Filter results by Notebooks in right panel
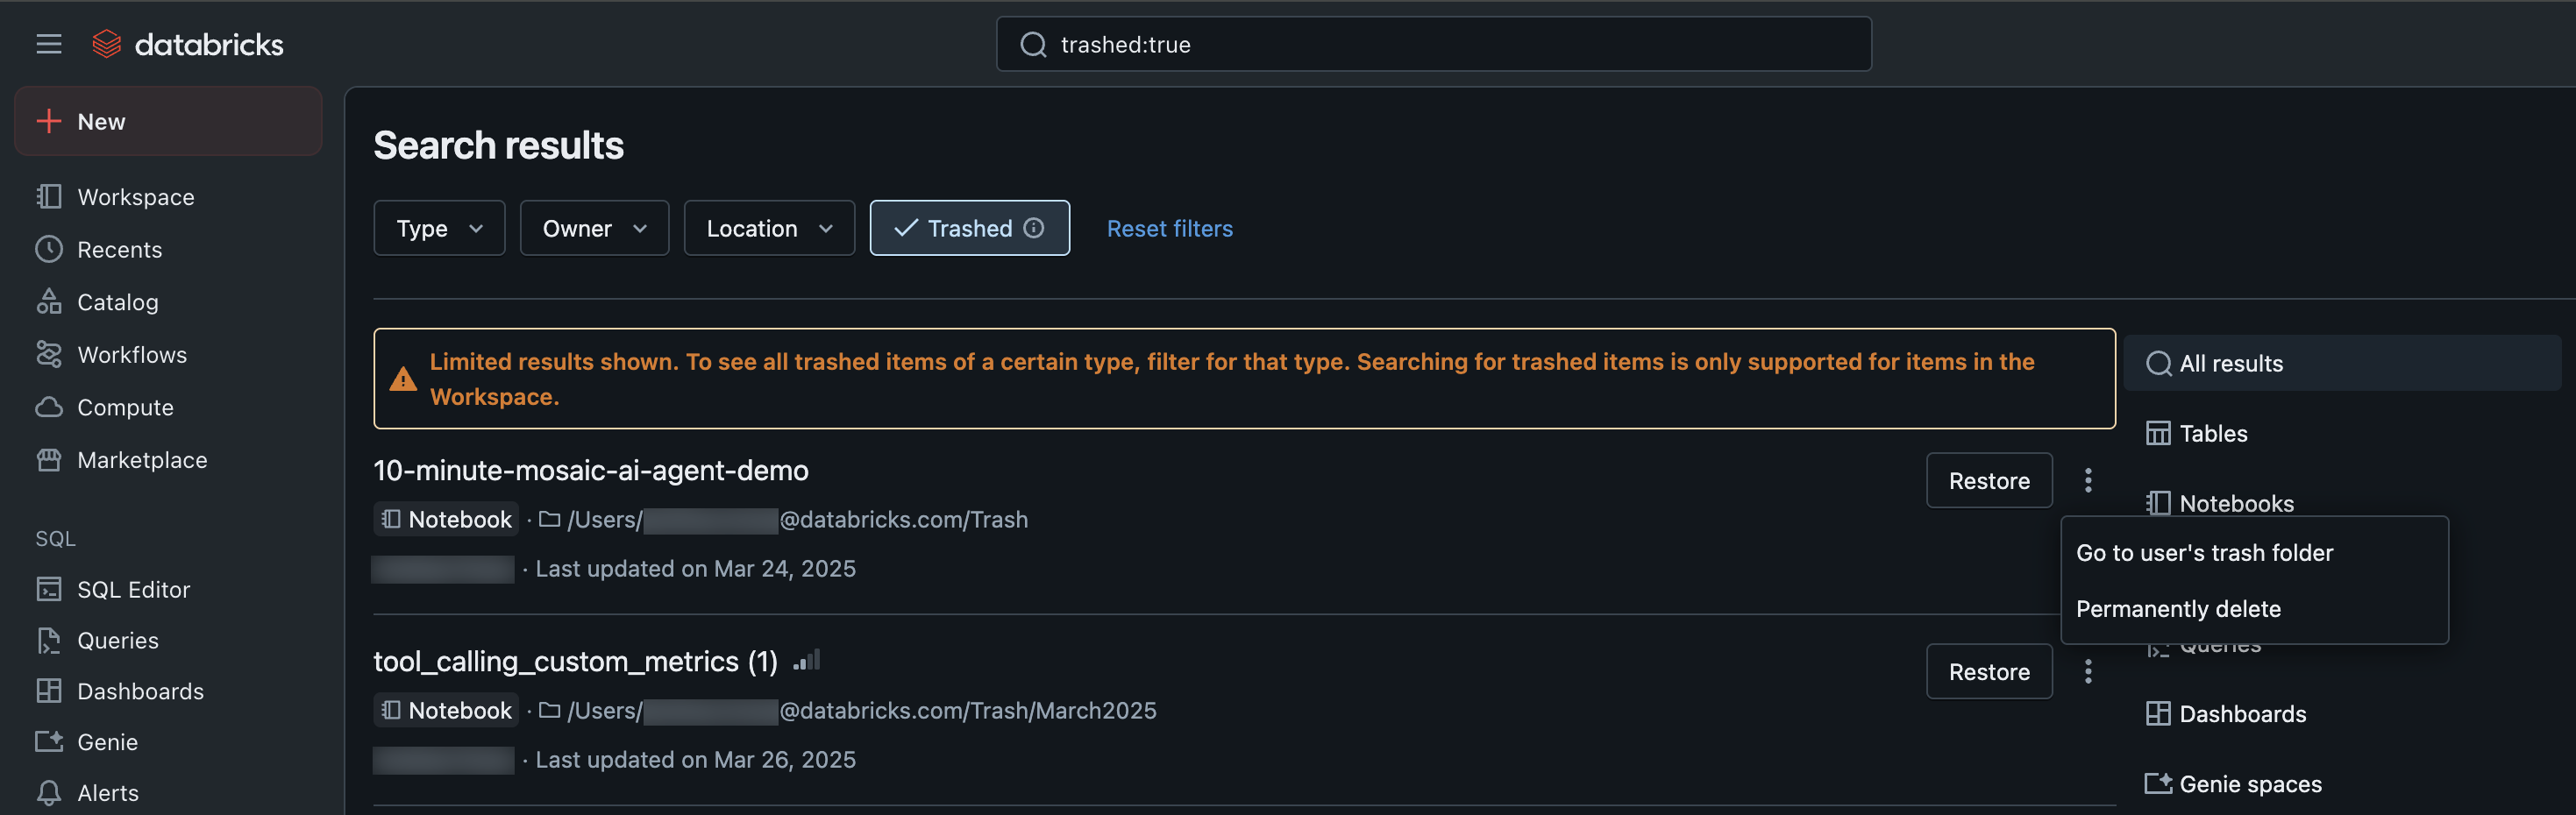The width and height of the screenshot is (2576, 815). pyautogui.click(x=2237, y=503)
